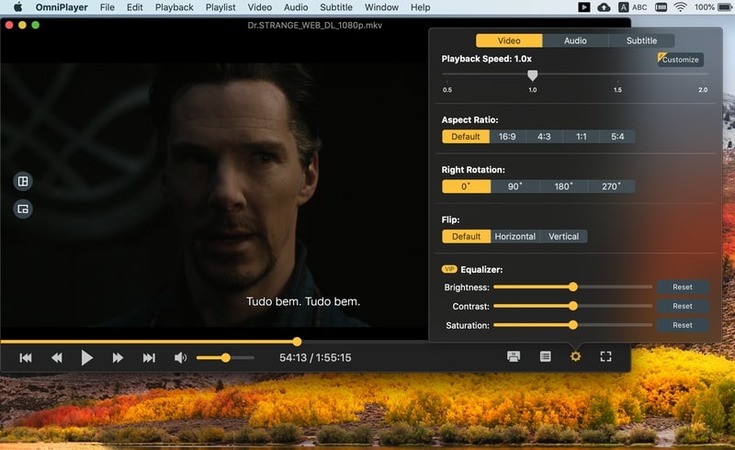This screenshot has height=450, width=735.
Task: Open the Playlist menu
Action: [220, 7]
